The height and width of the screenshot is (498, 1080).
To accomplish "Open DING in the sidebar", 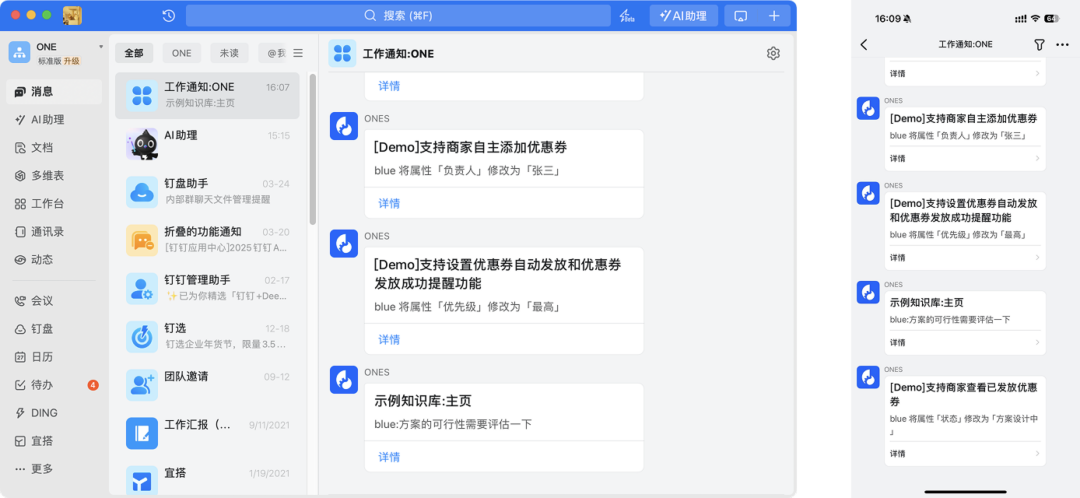I will tap(54, 413).
